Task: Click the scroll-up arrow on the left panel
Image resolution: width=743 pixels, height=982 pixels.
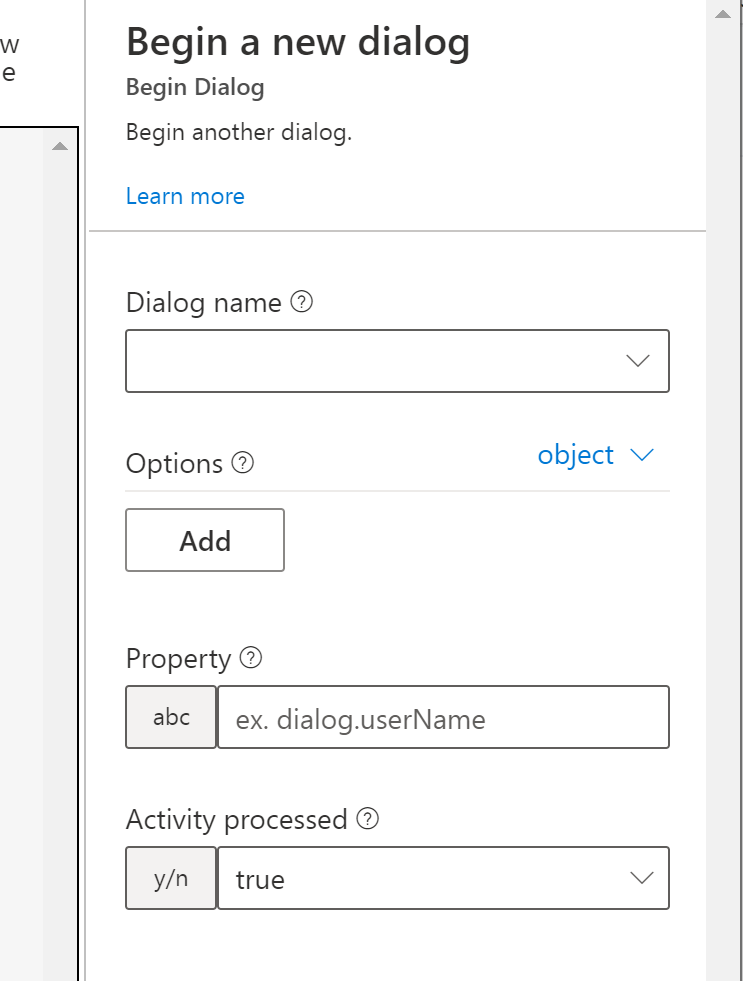Action: pyautogui.click(x=60, y=145)
